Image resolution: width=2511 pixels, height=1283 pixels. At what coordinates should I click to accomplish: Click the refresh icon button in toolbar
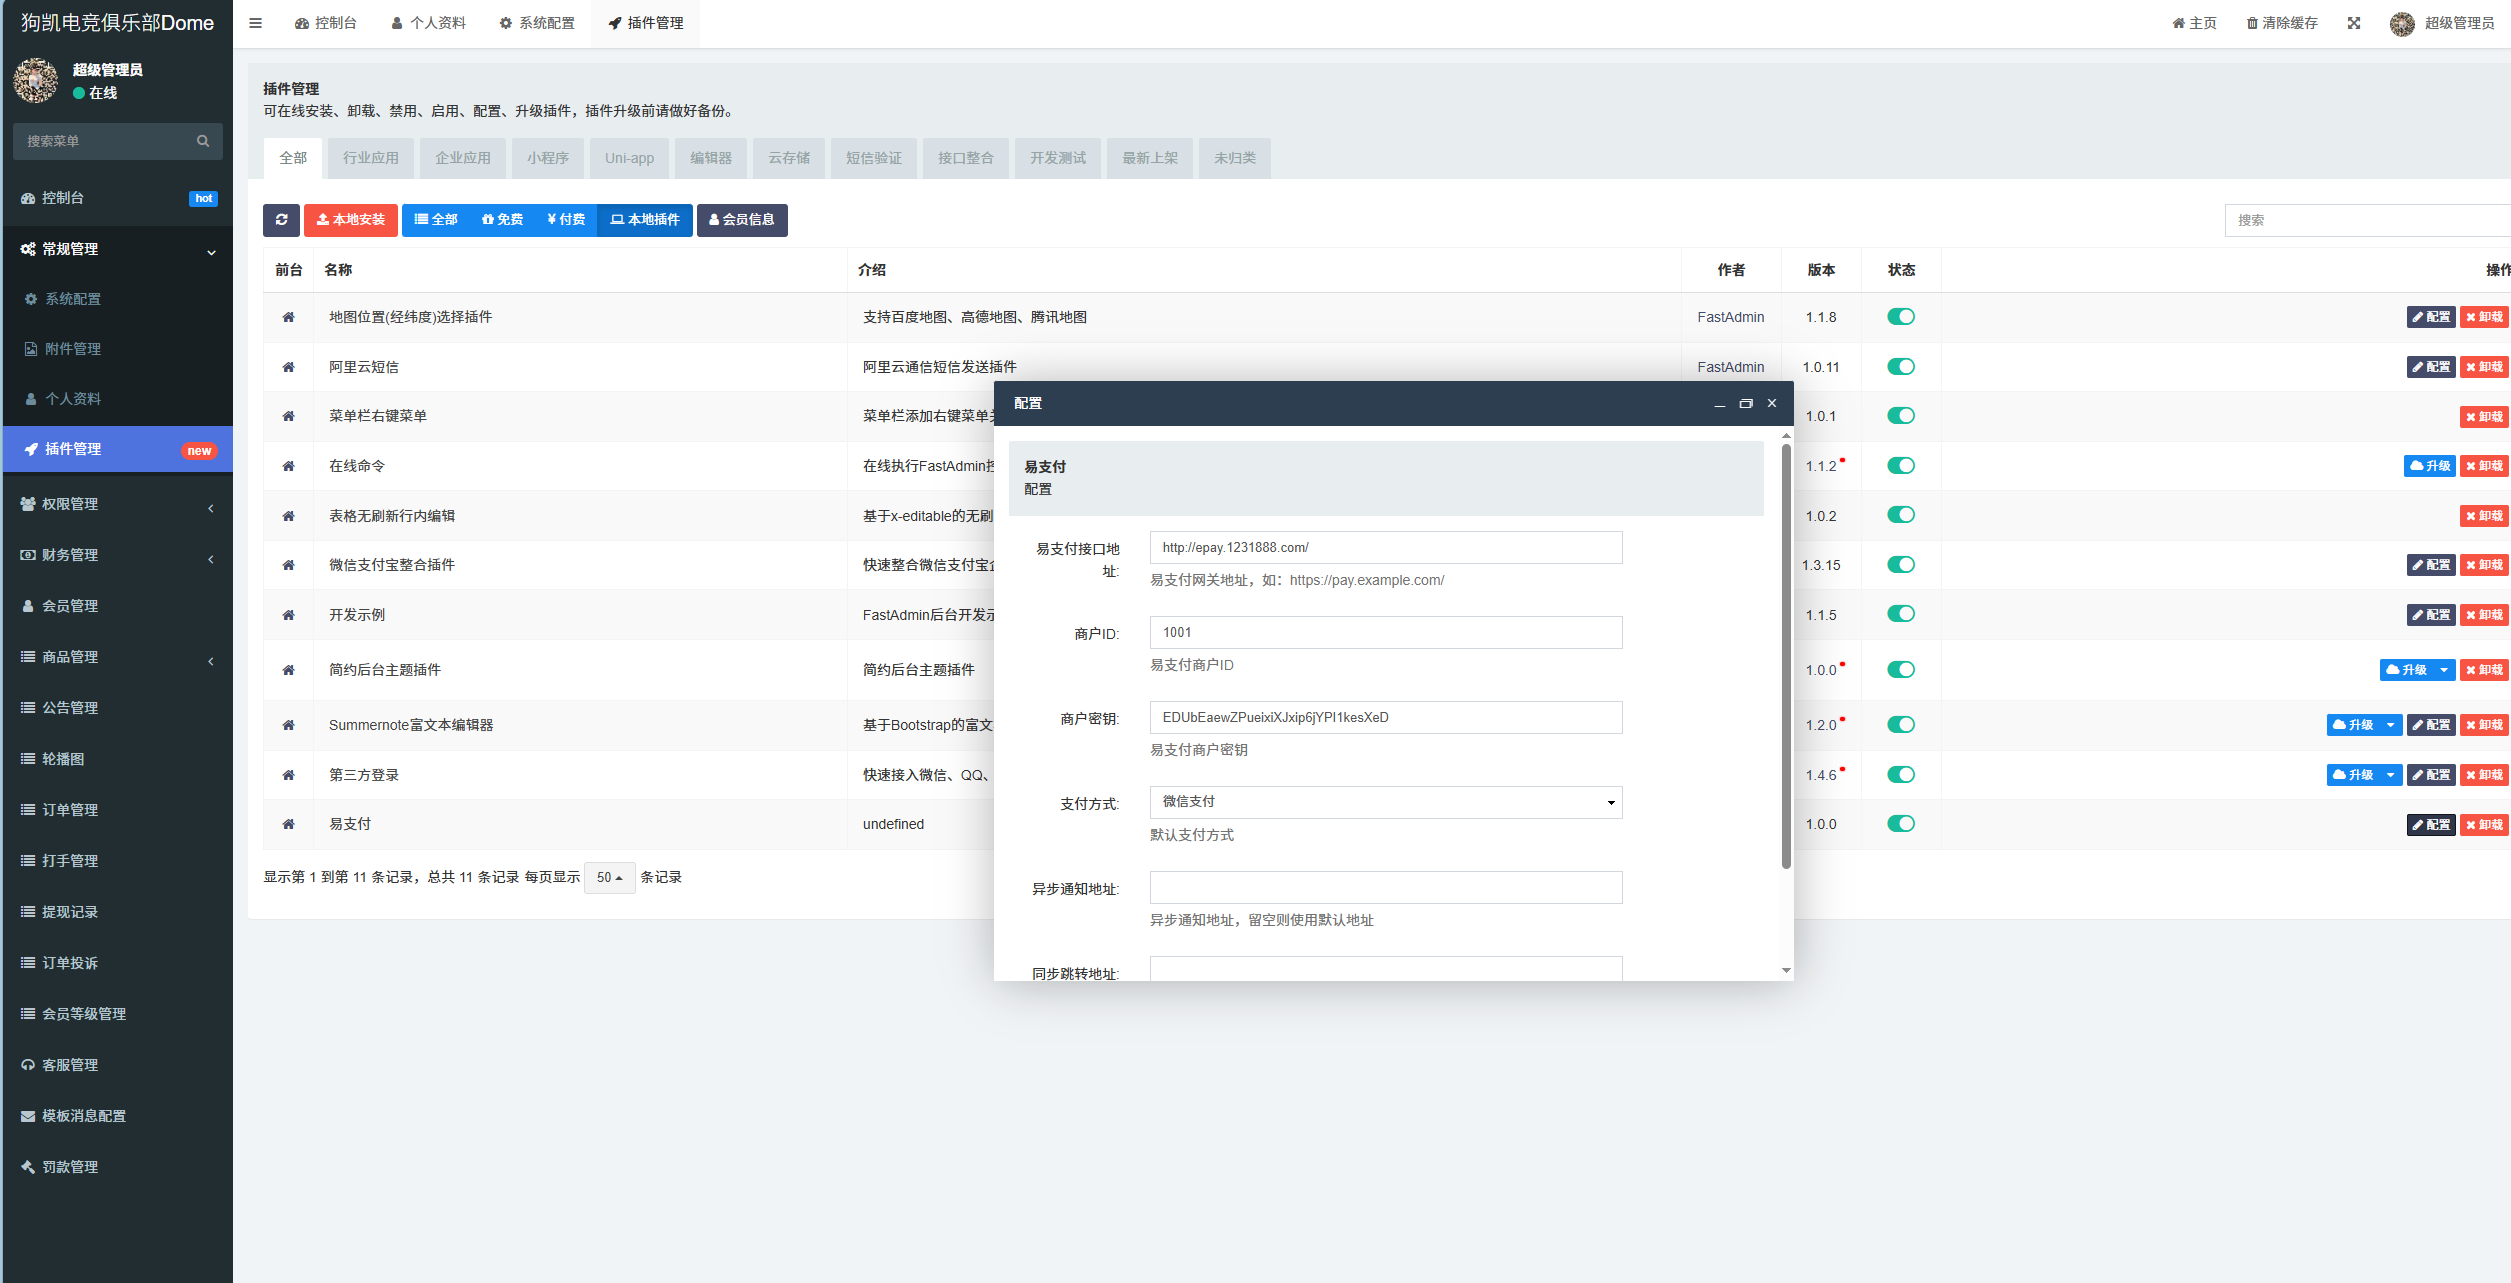pos(281,220)
